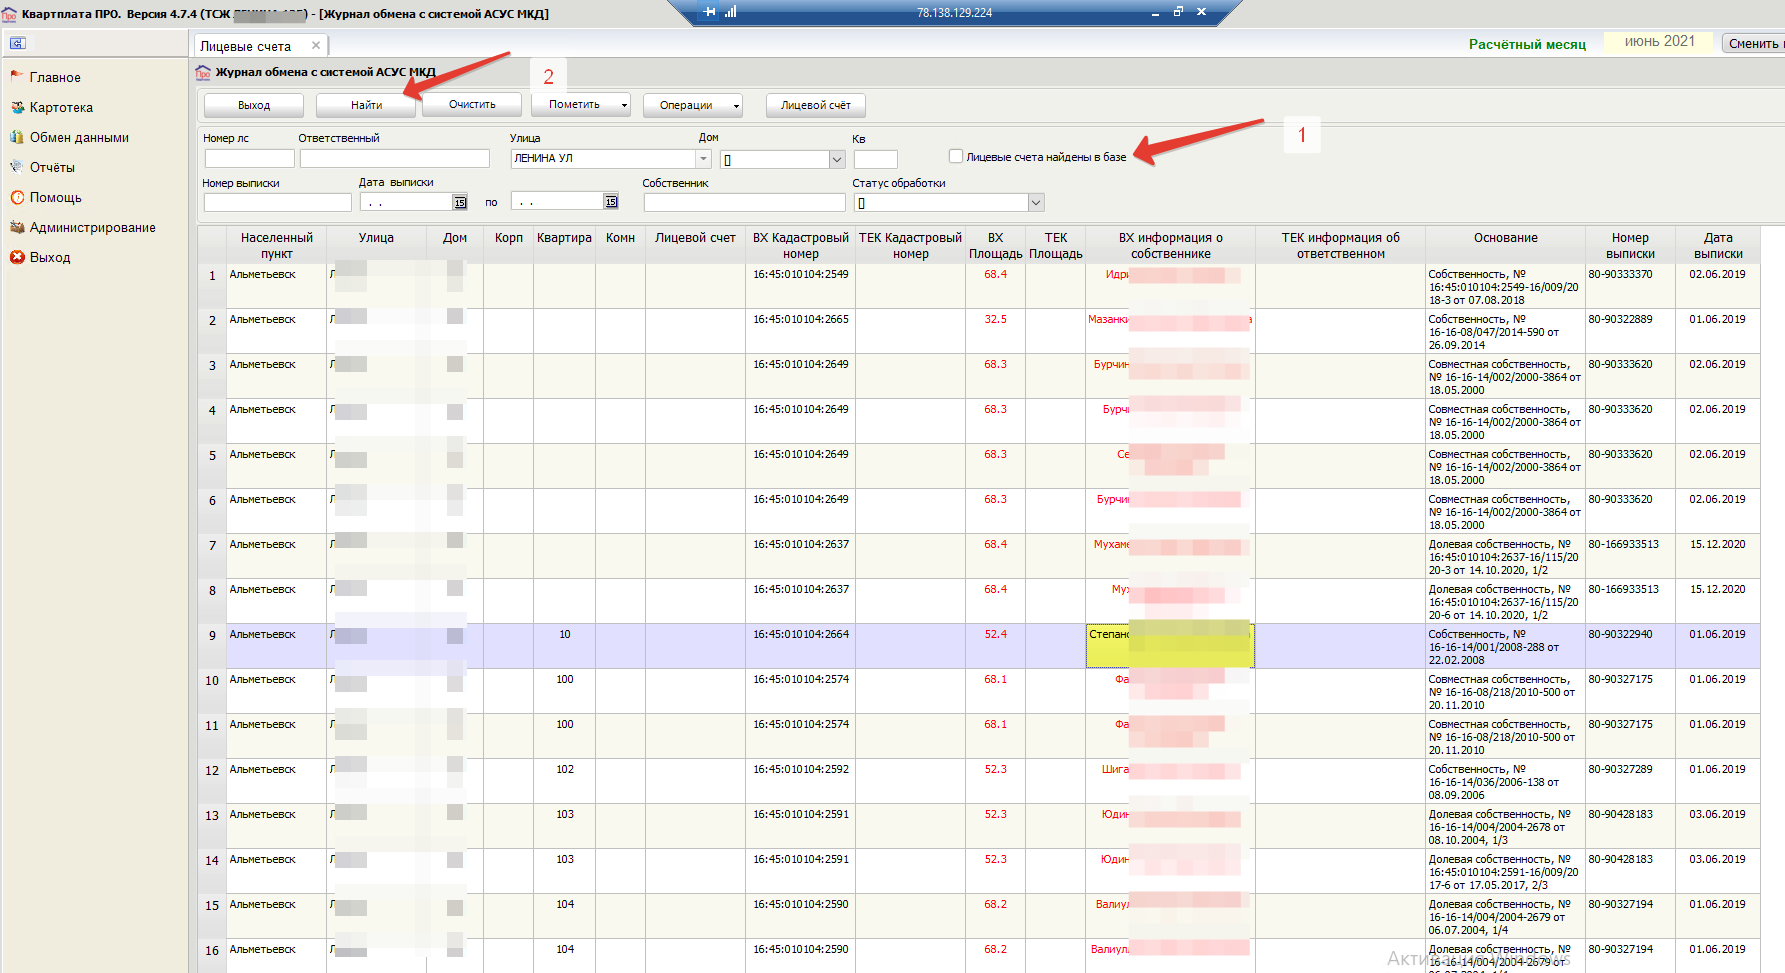Click the Найти button
The height and width of the screenshot is (973, 1785).
(x=366, y=105)
